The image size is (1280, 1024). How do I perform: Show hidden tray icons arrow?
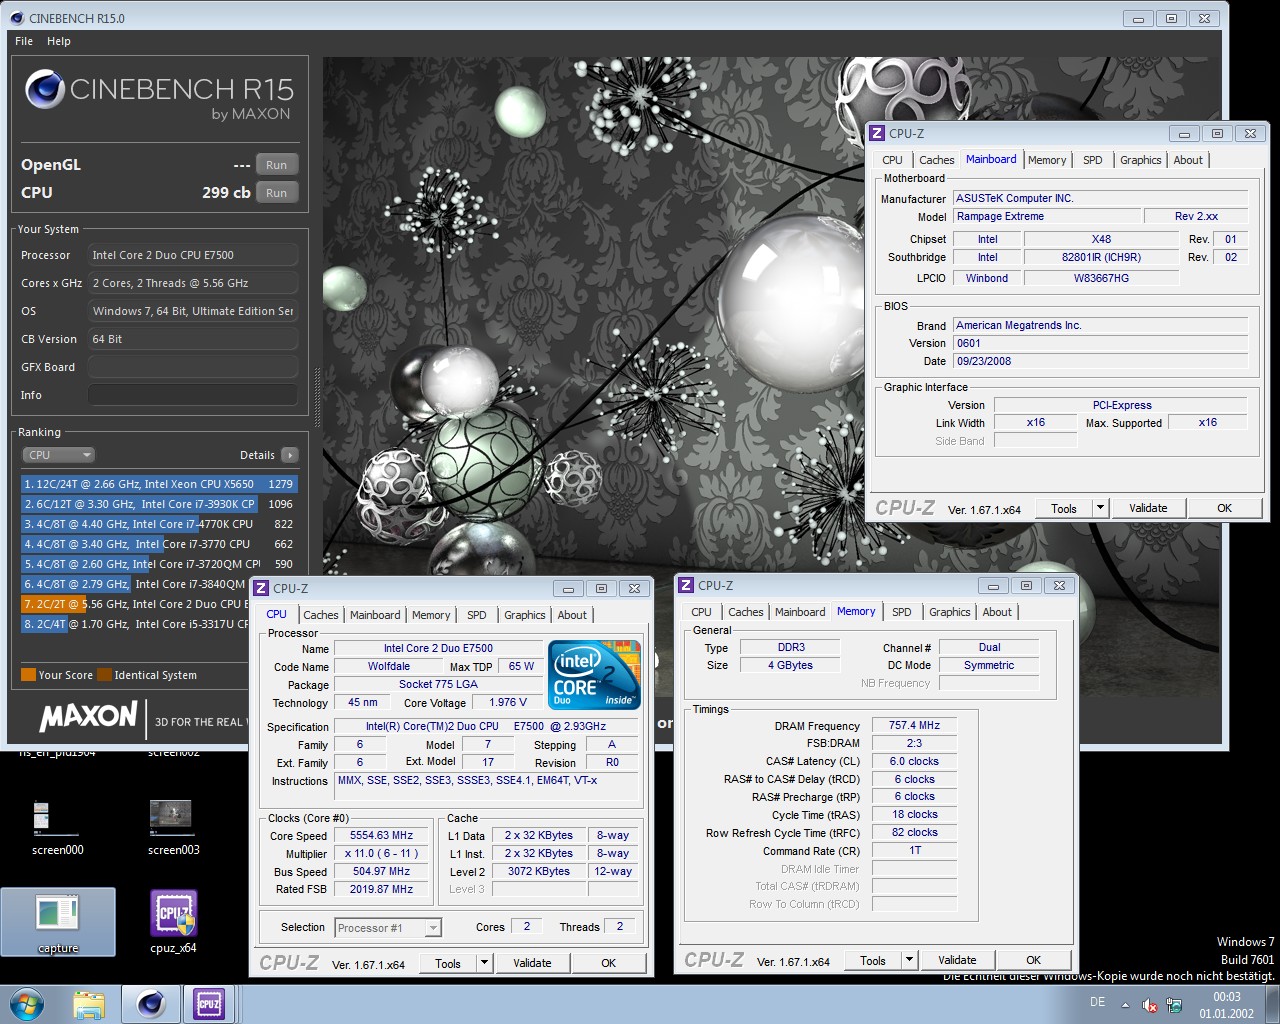pyautogui.click(x=1125, y=1005)
